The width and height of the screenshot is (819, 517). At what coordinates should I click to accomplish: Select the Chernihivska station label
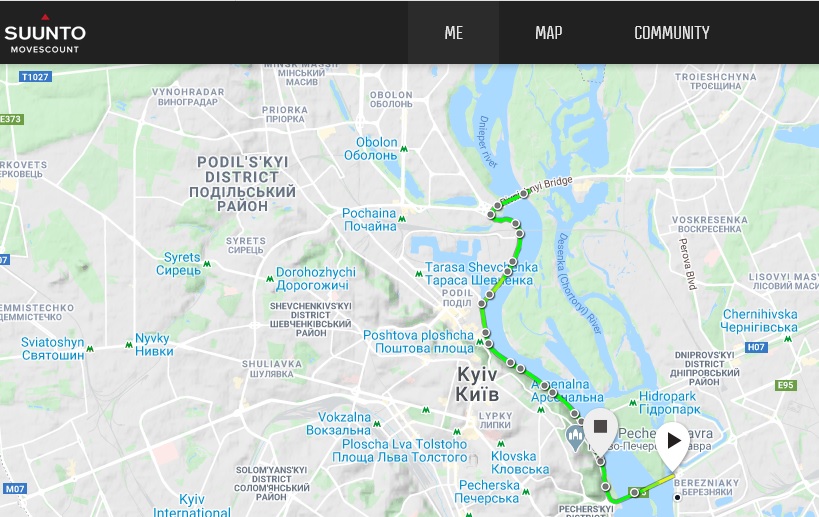759,321
